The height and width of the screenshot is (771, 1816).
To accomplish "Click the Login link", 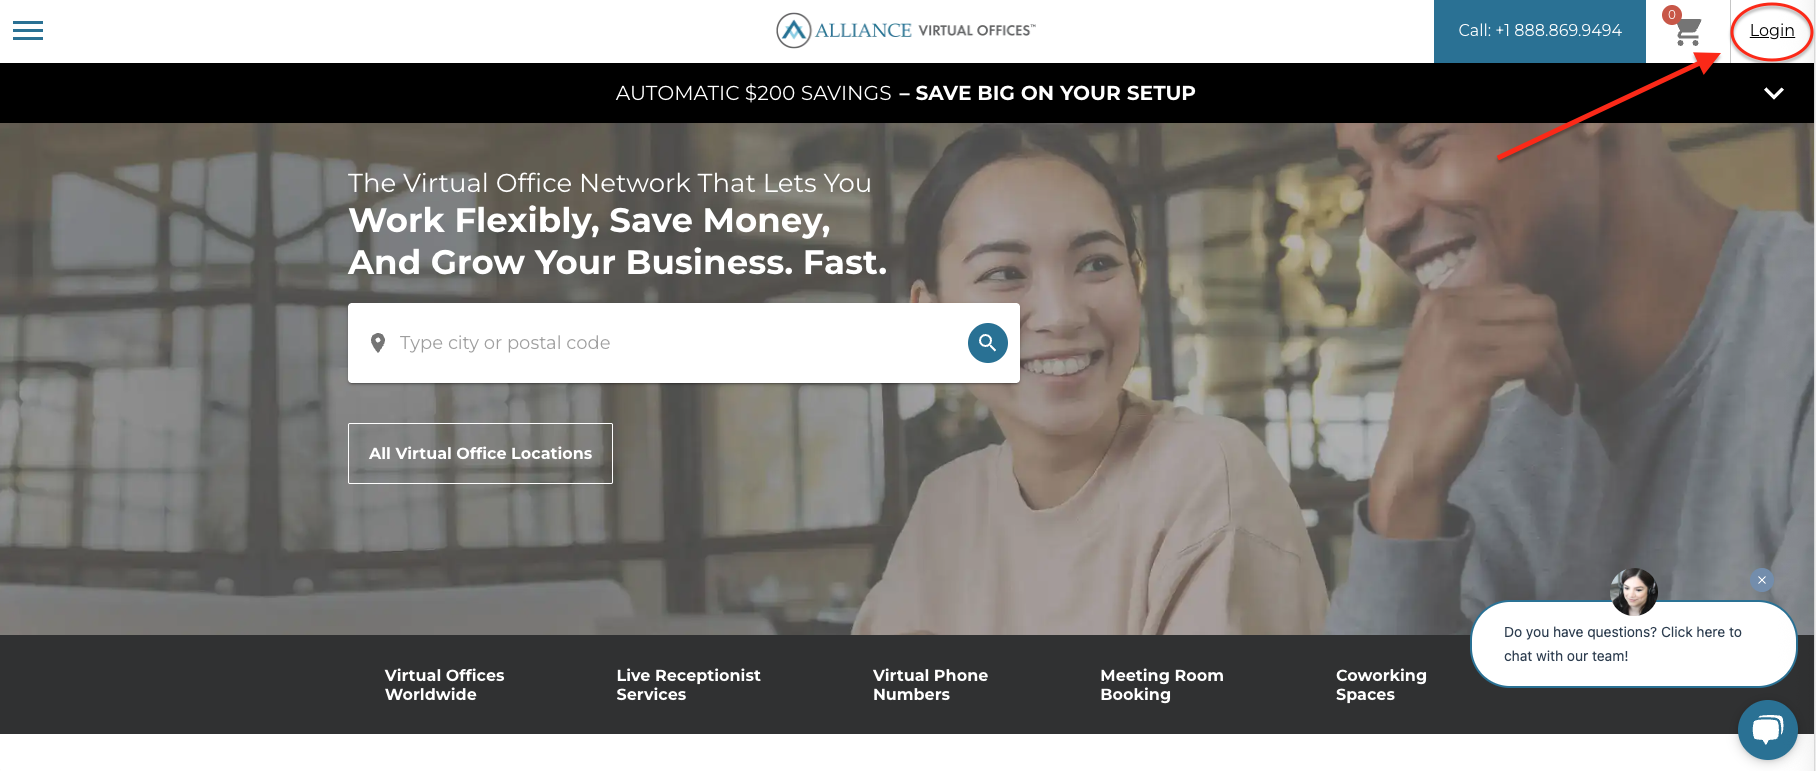I will 1772,31.
